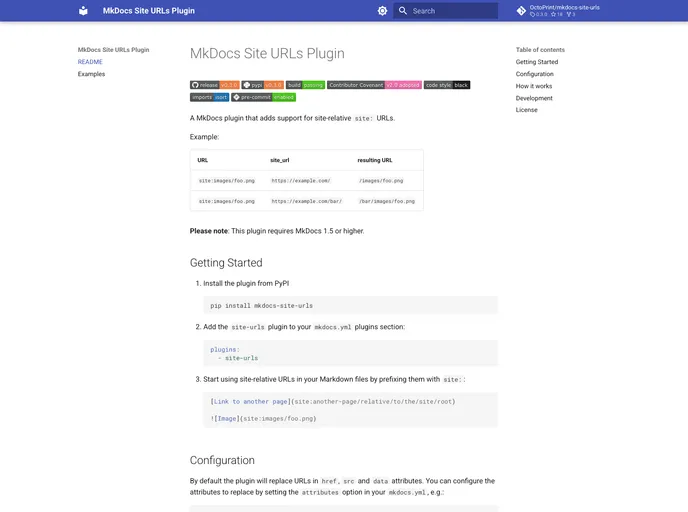Click the inline 'href' code word
The height and width of the screenshot is (512, 688).
329,481
